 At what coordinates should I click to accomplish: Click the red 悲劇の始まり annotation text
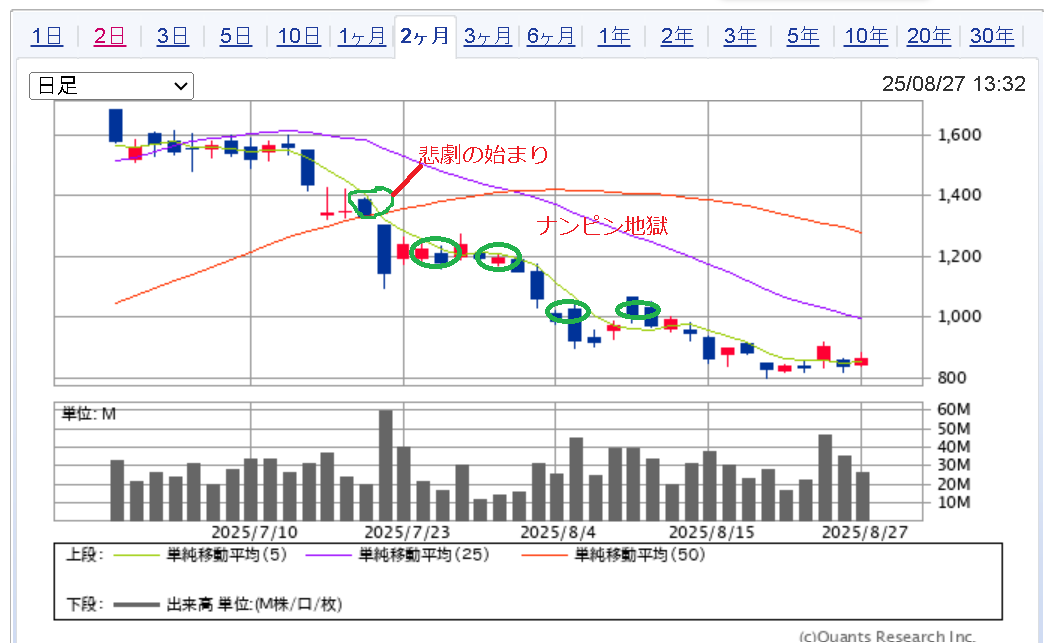tap(483, 155)
